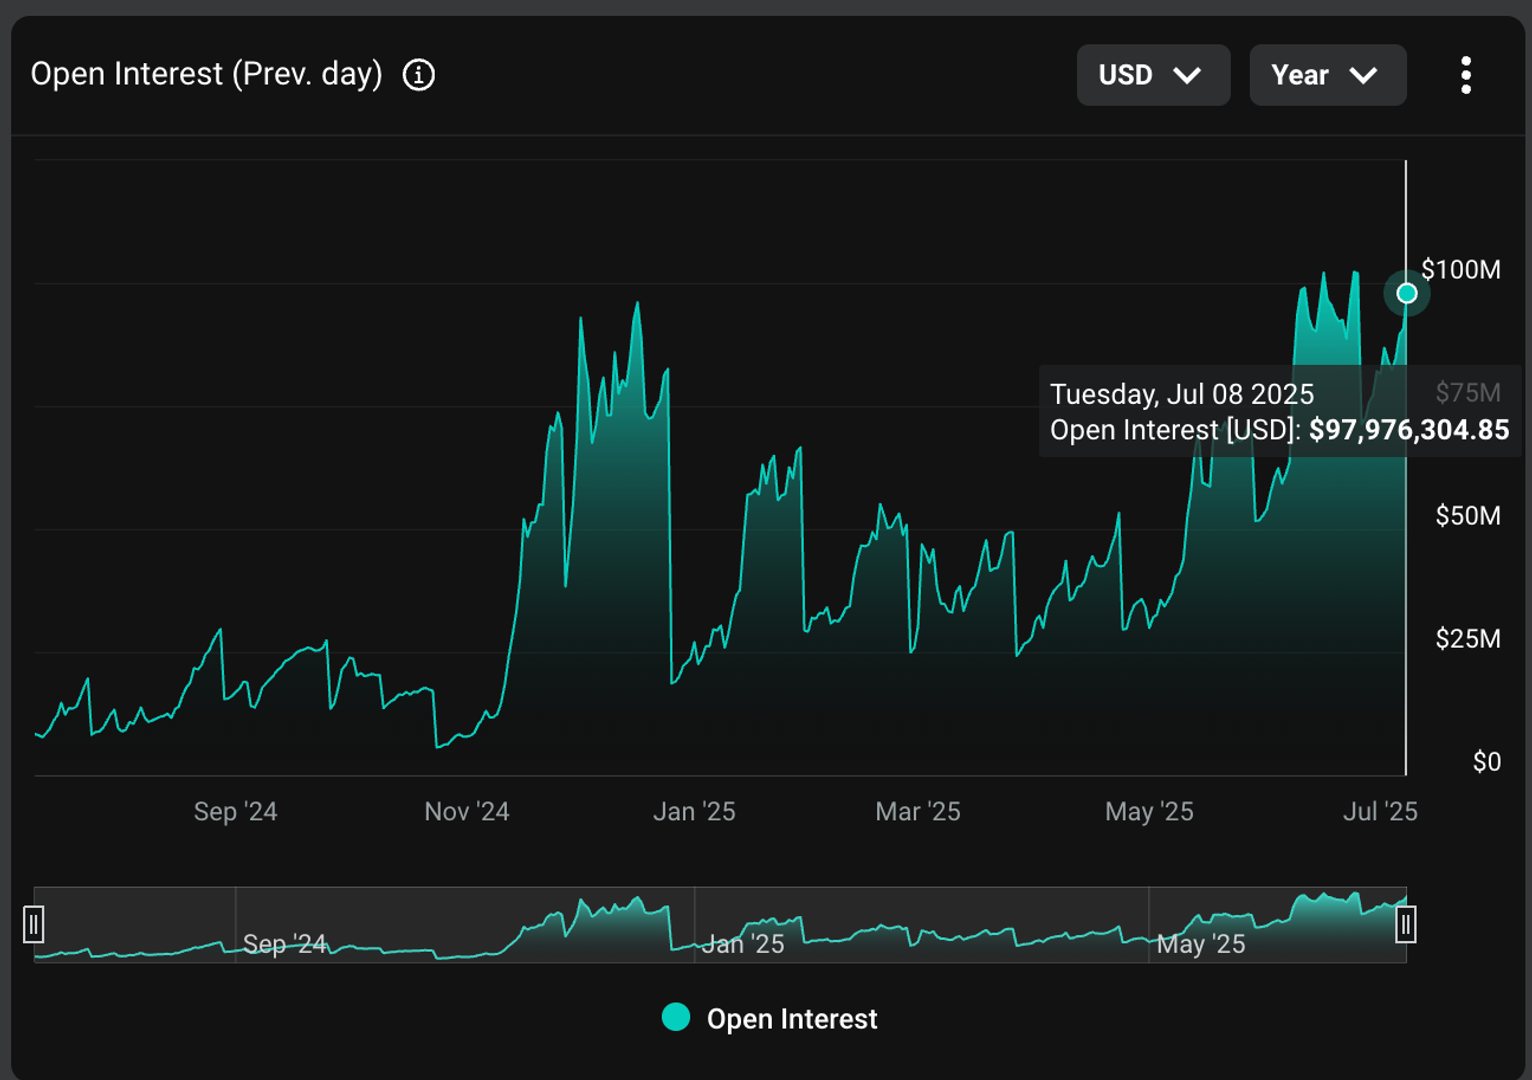
Task: Click the right brush handle of the minimap
Action: 1408,925
